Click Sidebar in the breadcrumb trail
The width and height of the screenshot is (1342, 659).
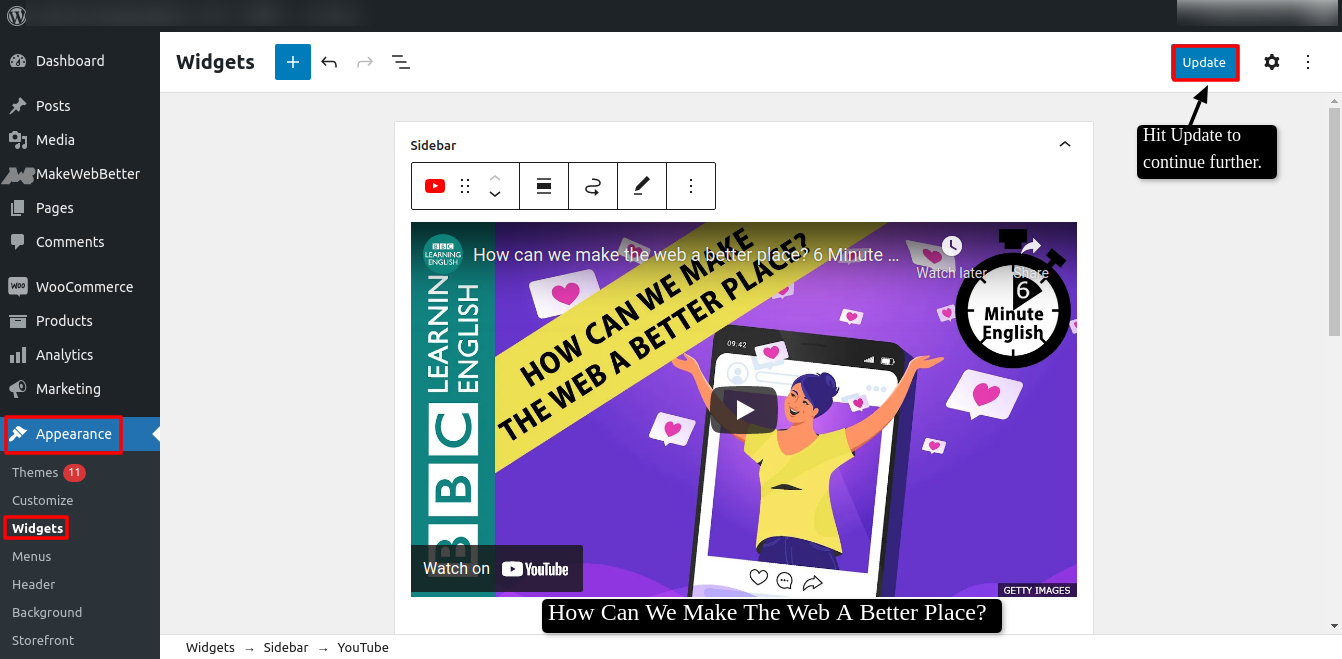[x=286, y=647]
